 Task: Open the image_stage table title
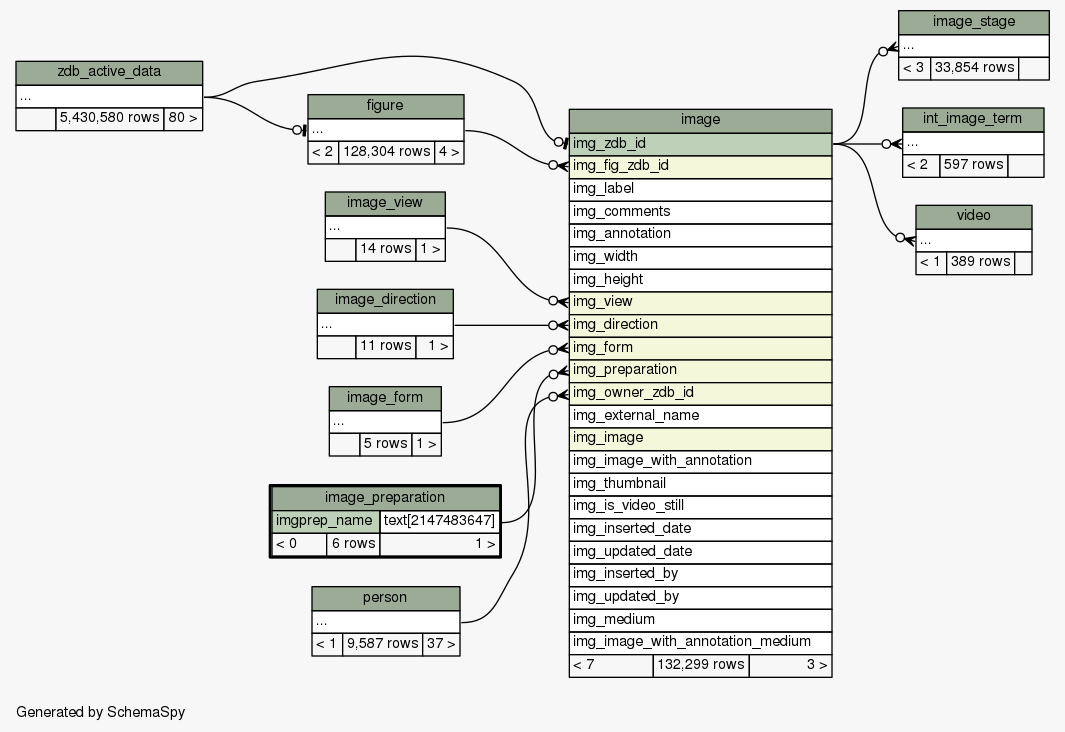[973, 22]
